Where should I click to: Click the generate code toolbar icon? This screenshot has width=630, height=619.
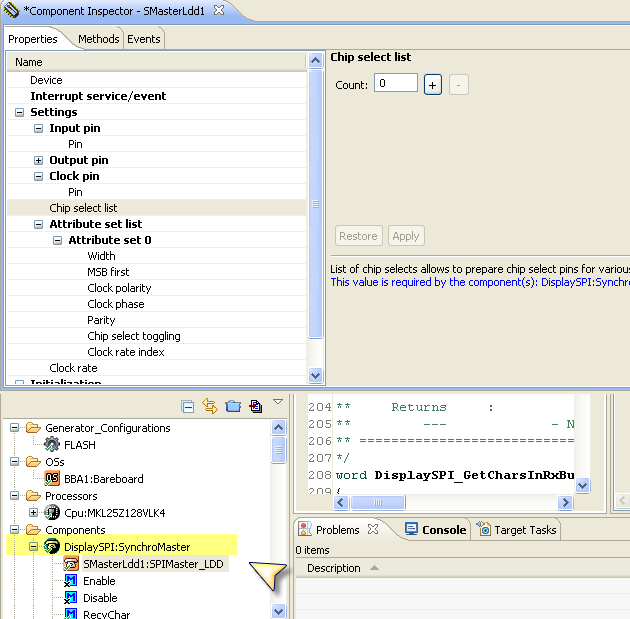(256, 406)
